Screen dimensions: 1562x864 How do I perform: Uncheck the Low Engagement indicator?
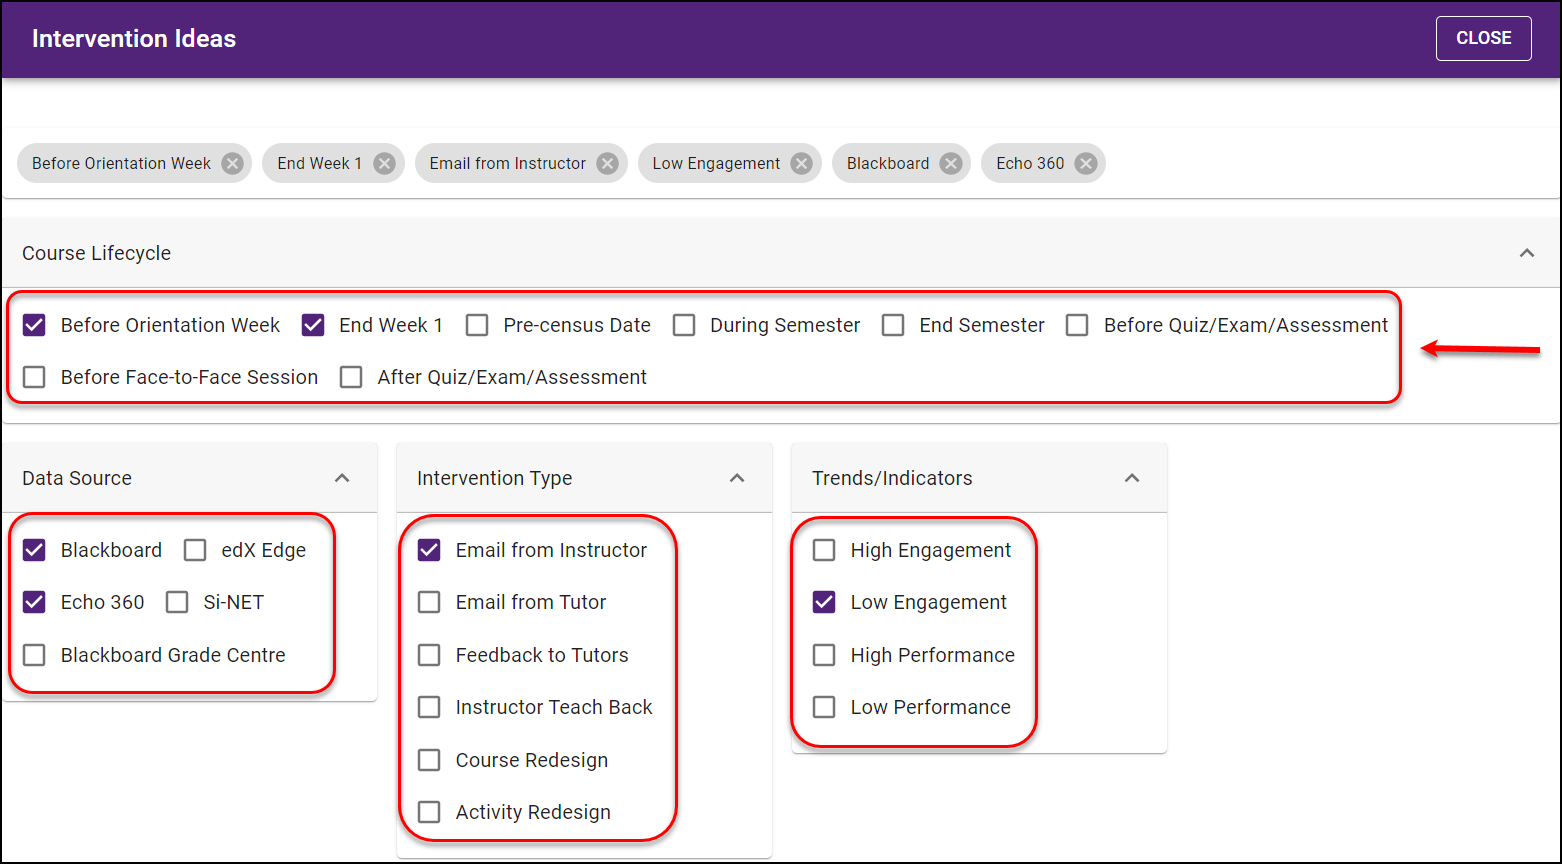point(824,602)
